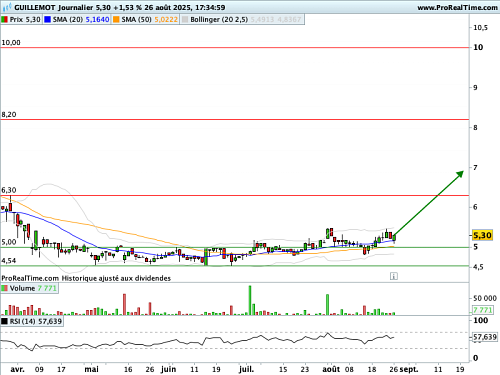This screenshot has height=375, width=500.
Task: Select the 10,00 red resistance line
Action: [x=235, y=48]
